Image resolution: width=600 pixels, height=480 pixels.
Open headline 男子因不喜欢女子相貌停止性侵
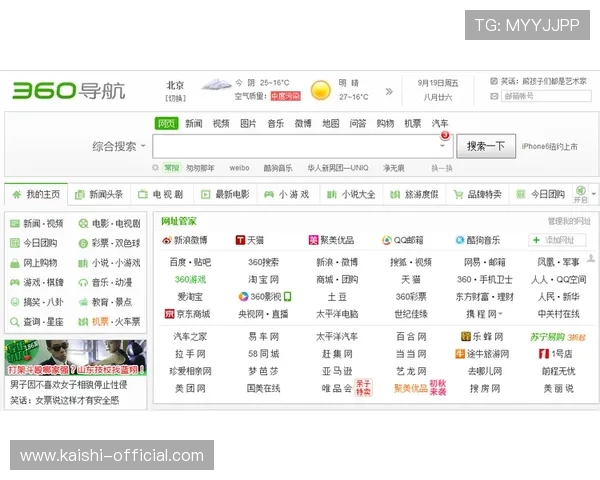click(69, 385)
